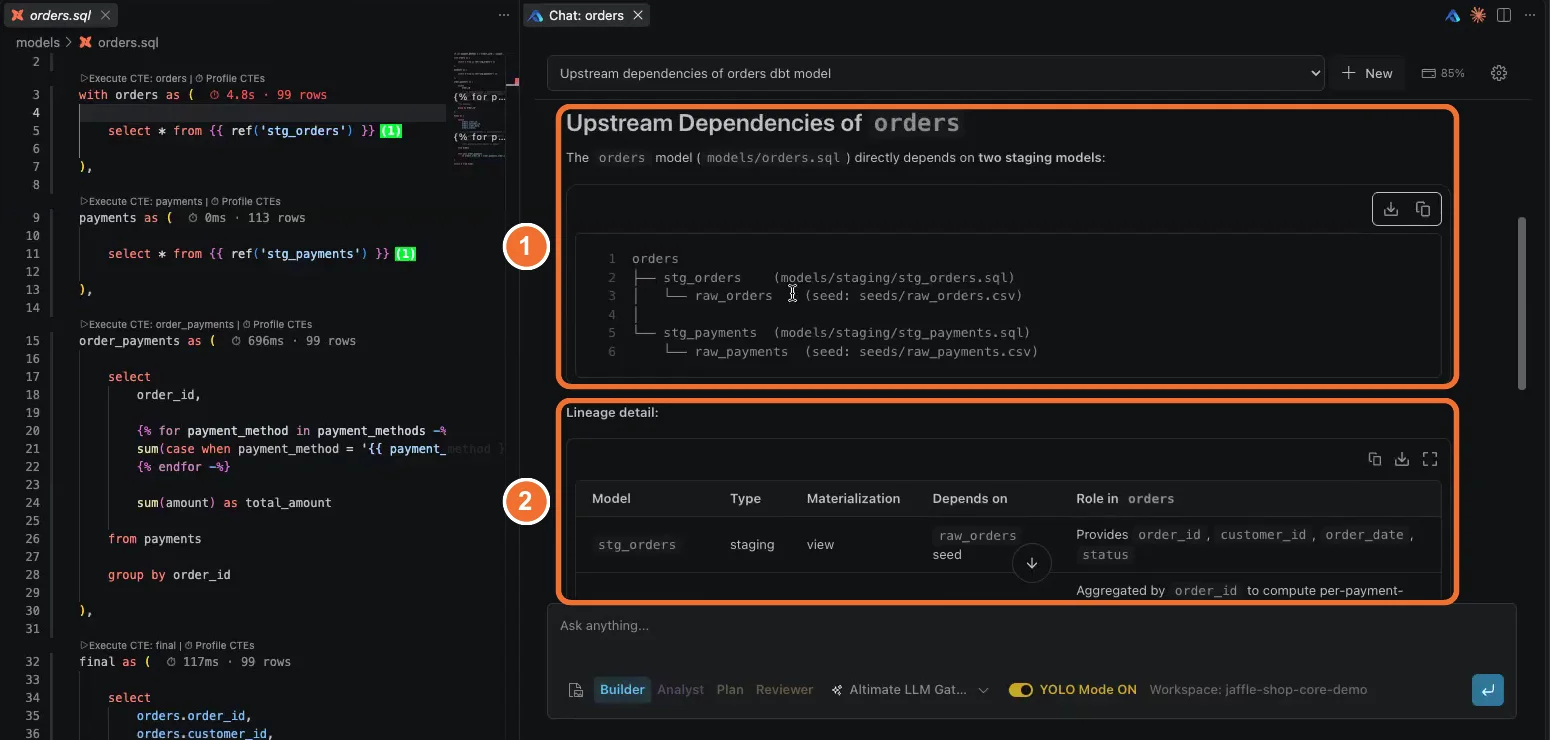The image size is (1550, 740).
Task: Click the attach file context icon near Builder
Action: pyautogui.click(x=576, y=690)
